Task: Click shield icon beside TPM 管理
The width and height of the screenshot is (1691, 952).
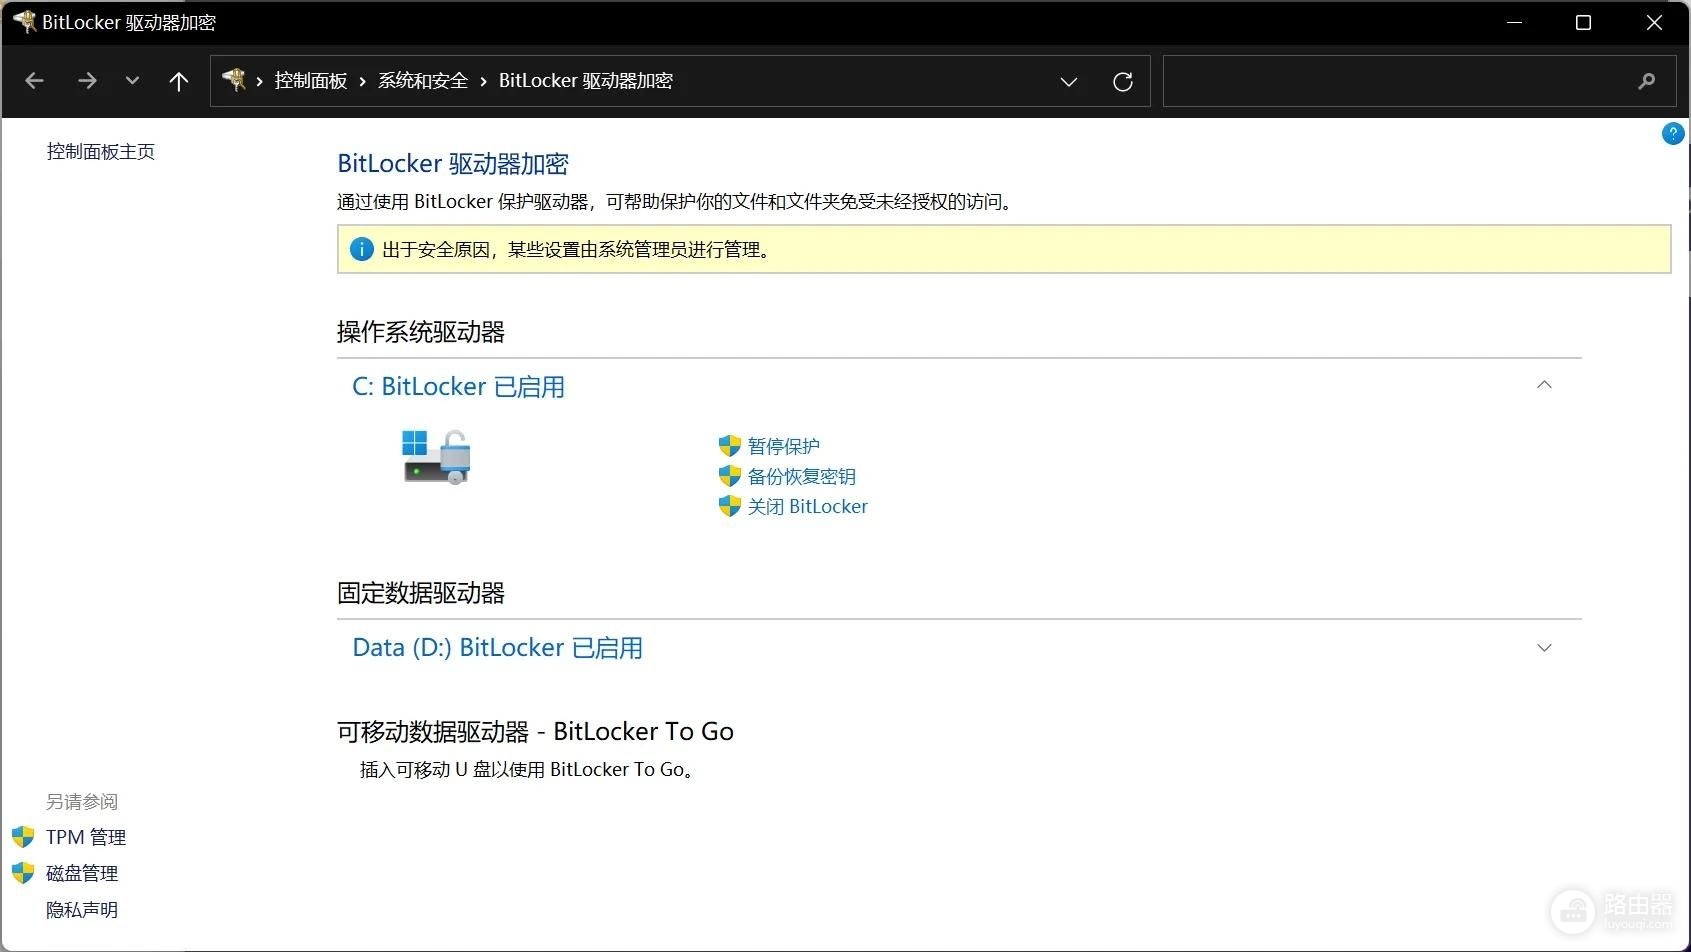Action: point(23,837)
